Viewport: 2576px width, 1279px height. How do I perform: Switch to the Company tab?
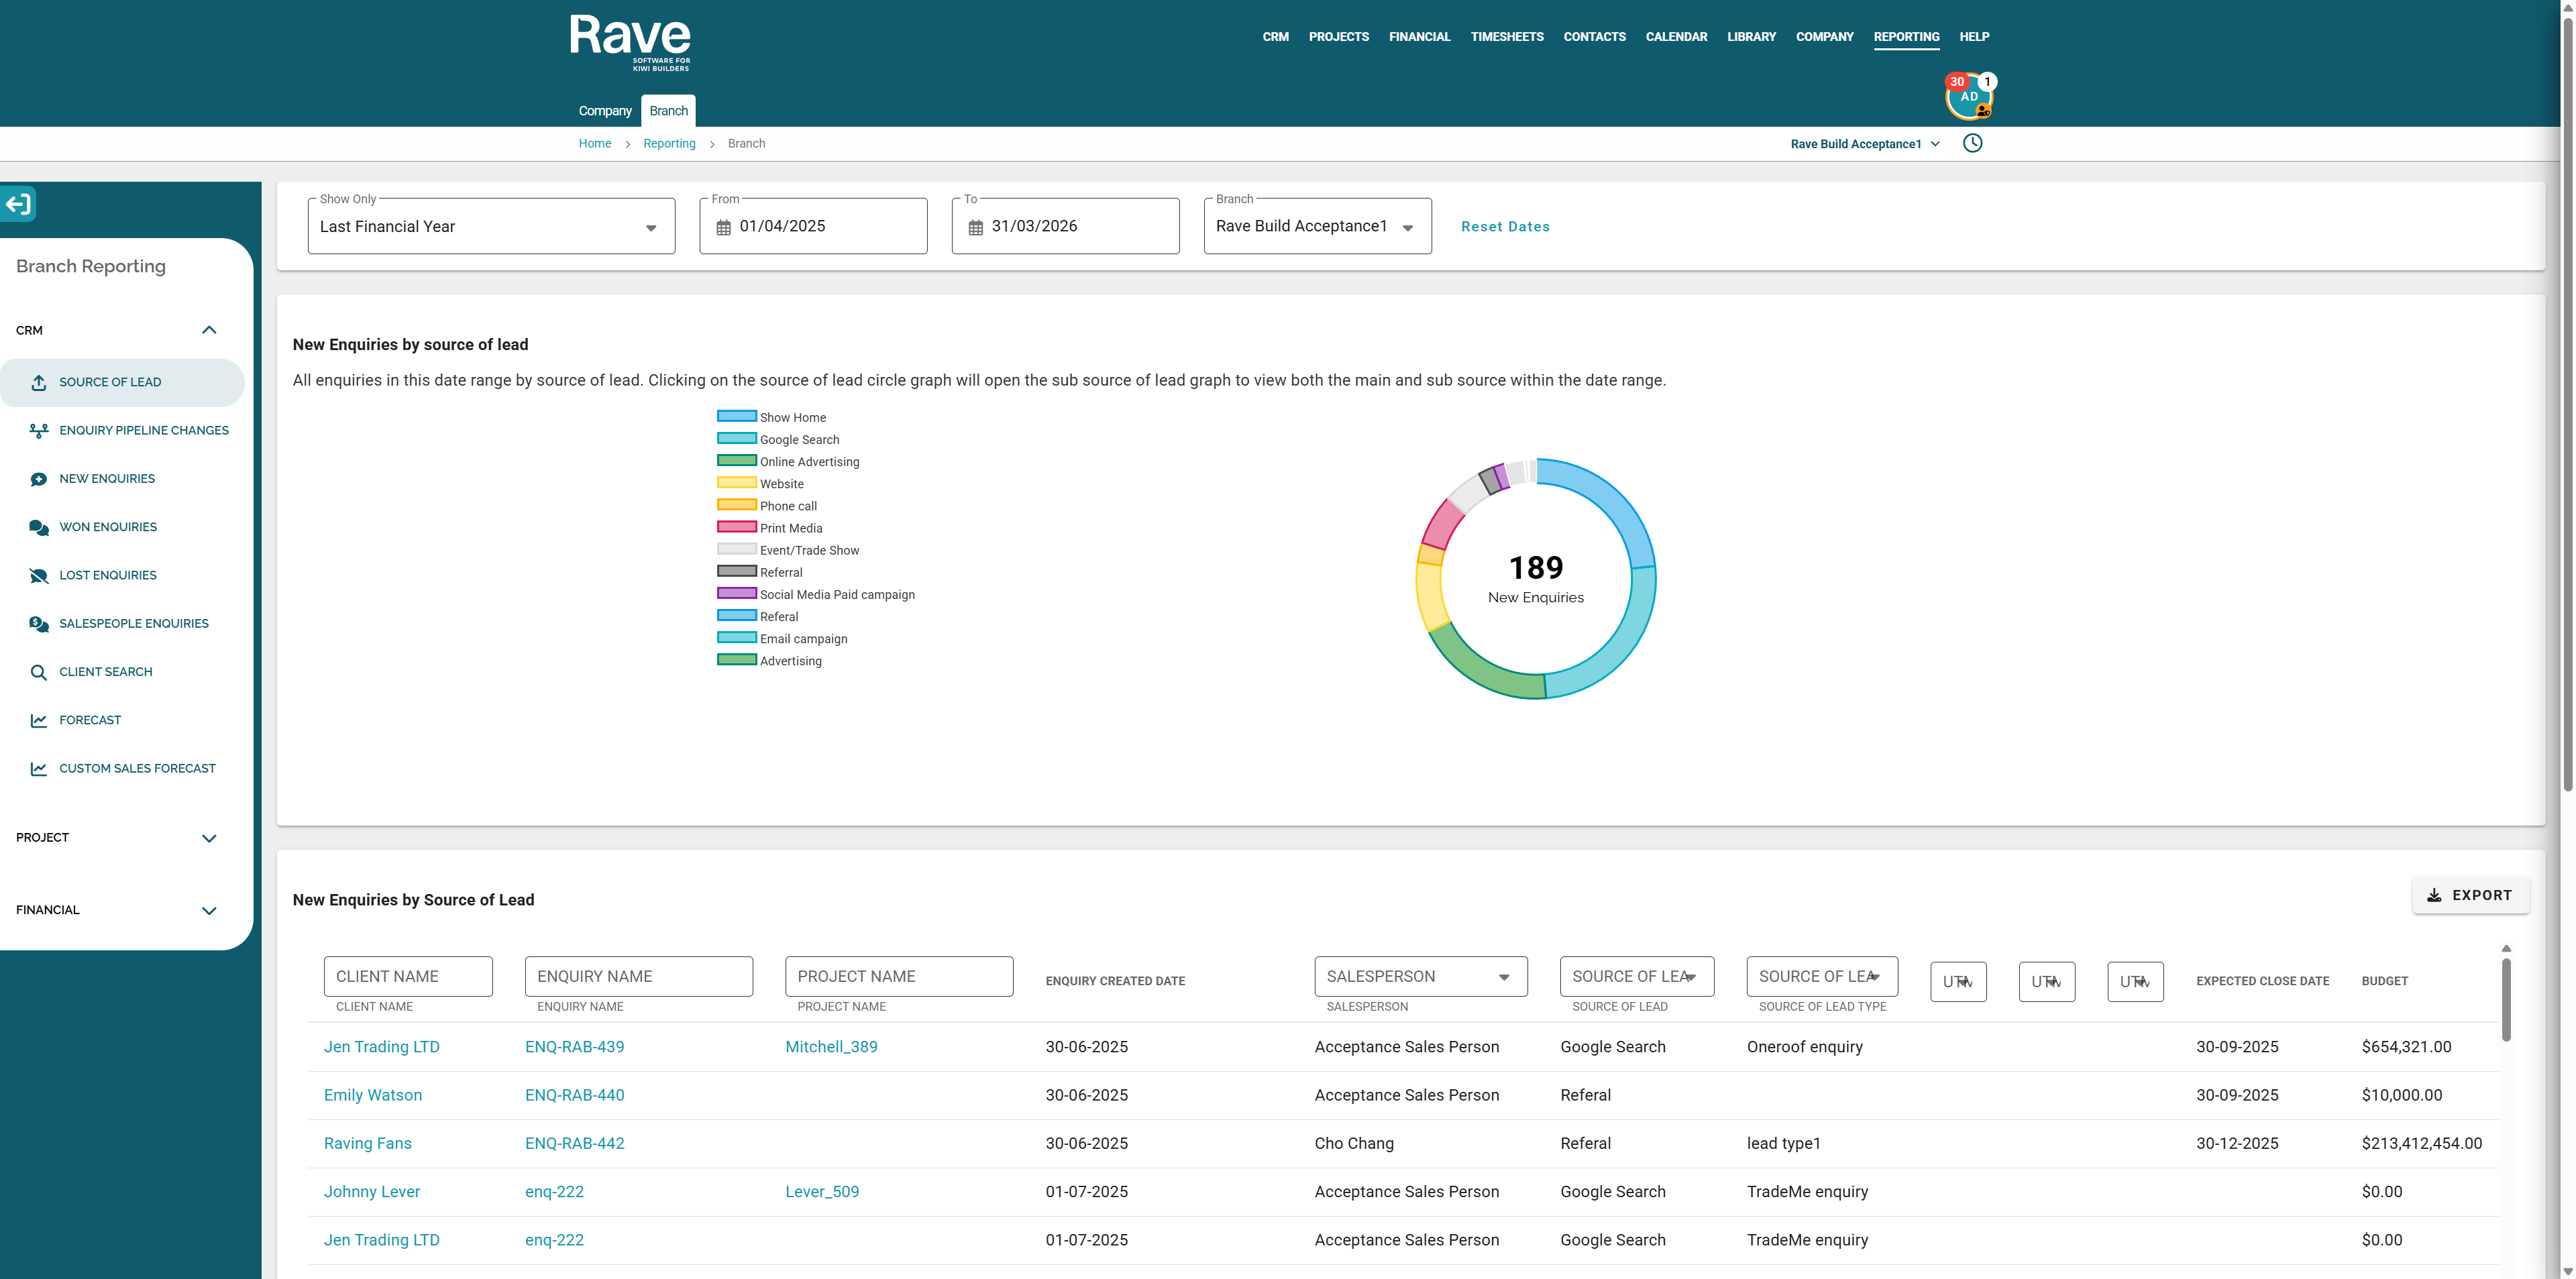[605, 111]
